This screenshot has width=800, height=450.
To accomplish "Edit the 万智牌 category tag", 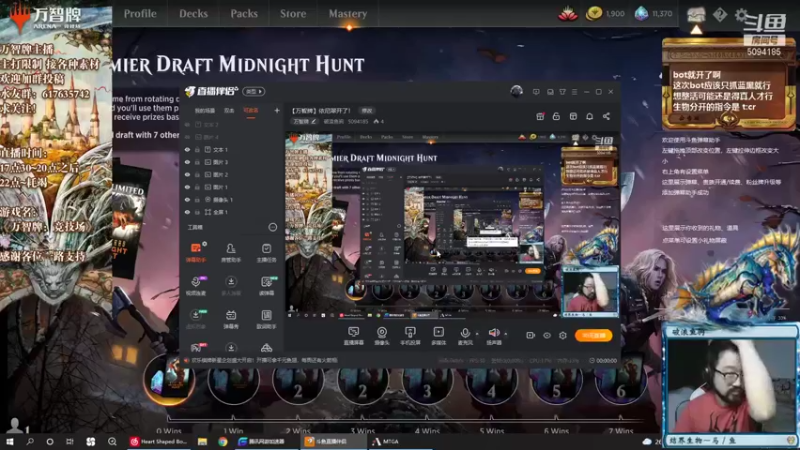I will click(304, 121).
